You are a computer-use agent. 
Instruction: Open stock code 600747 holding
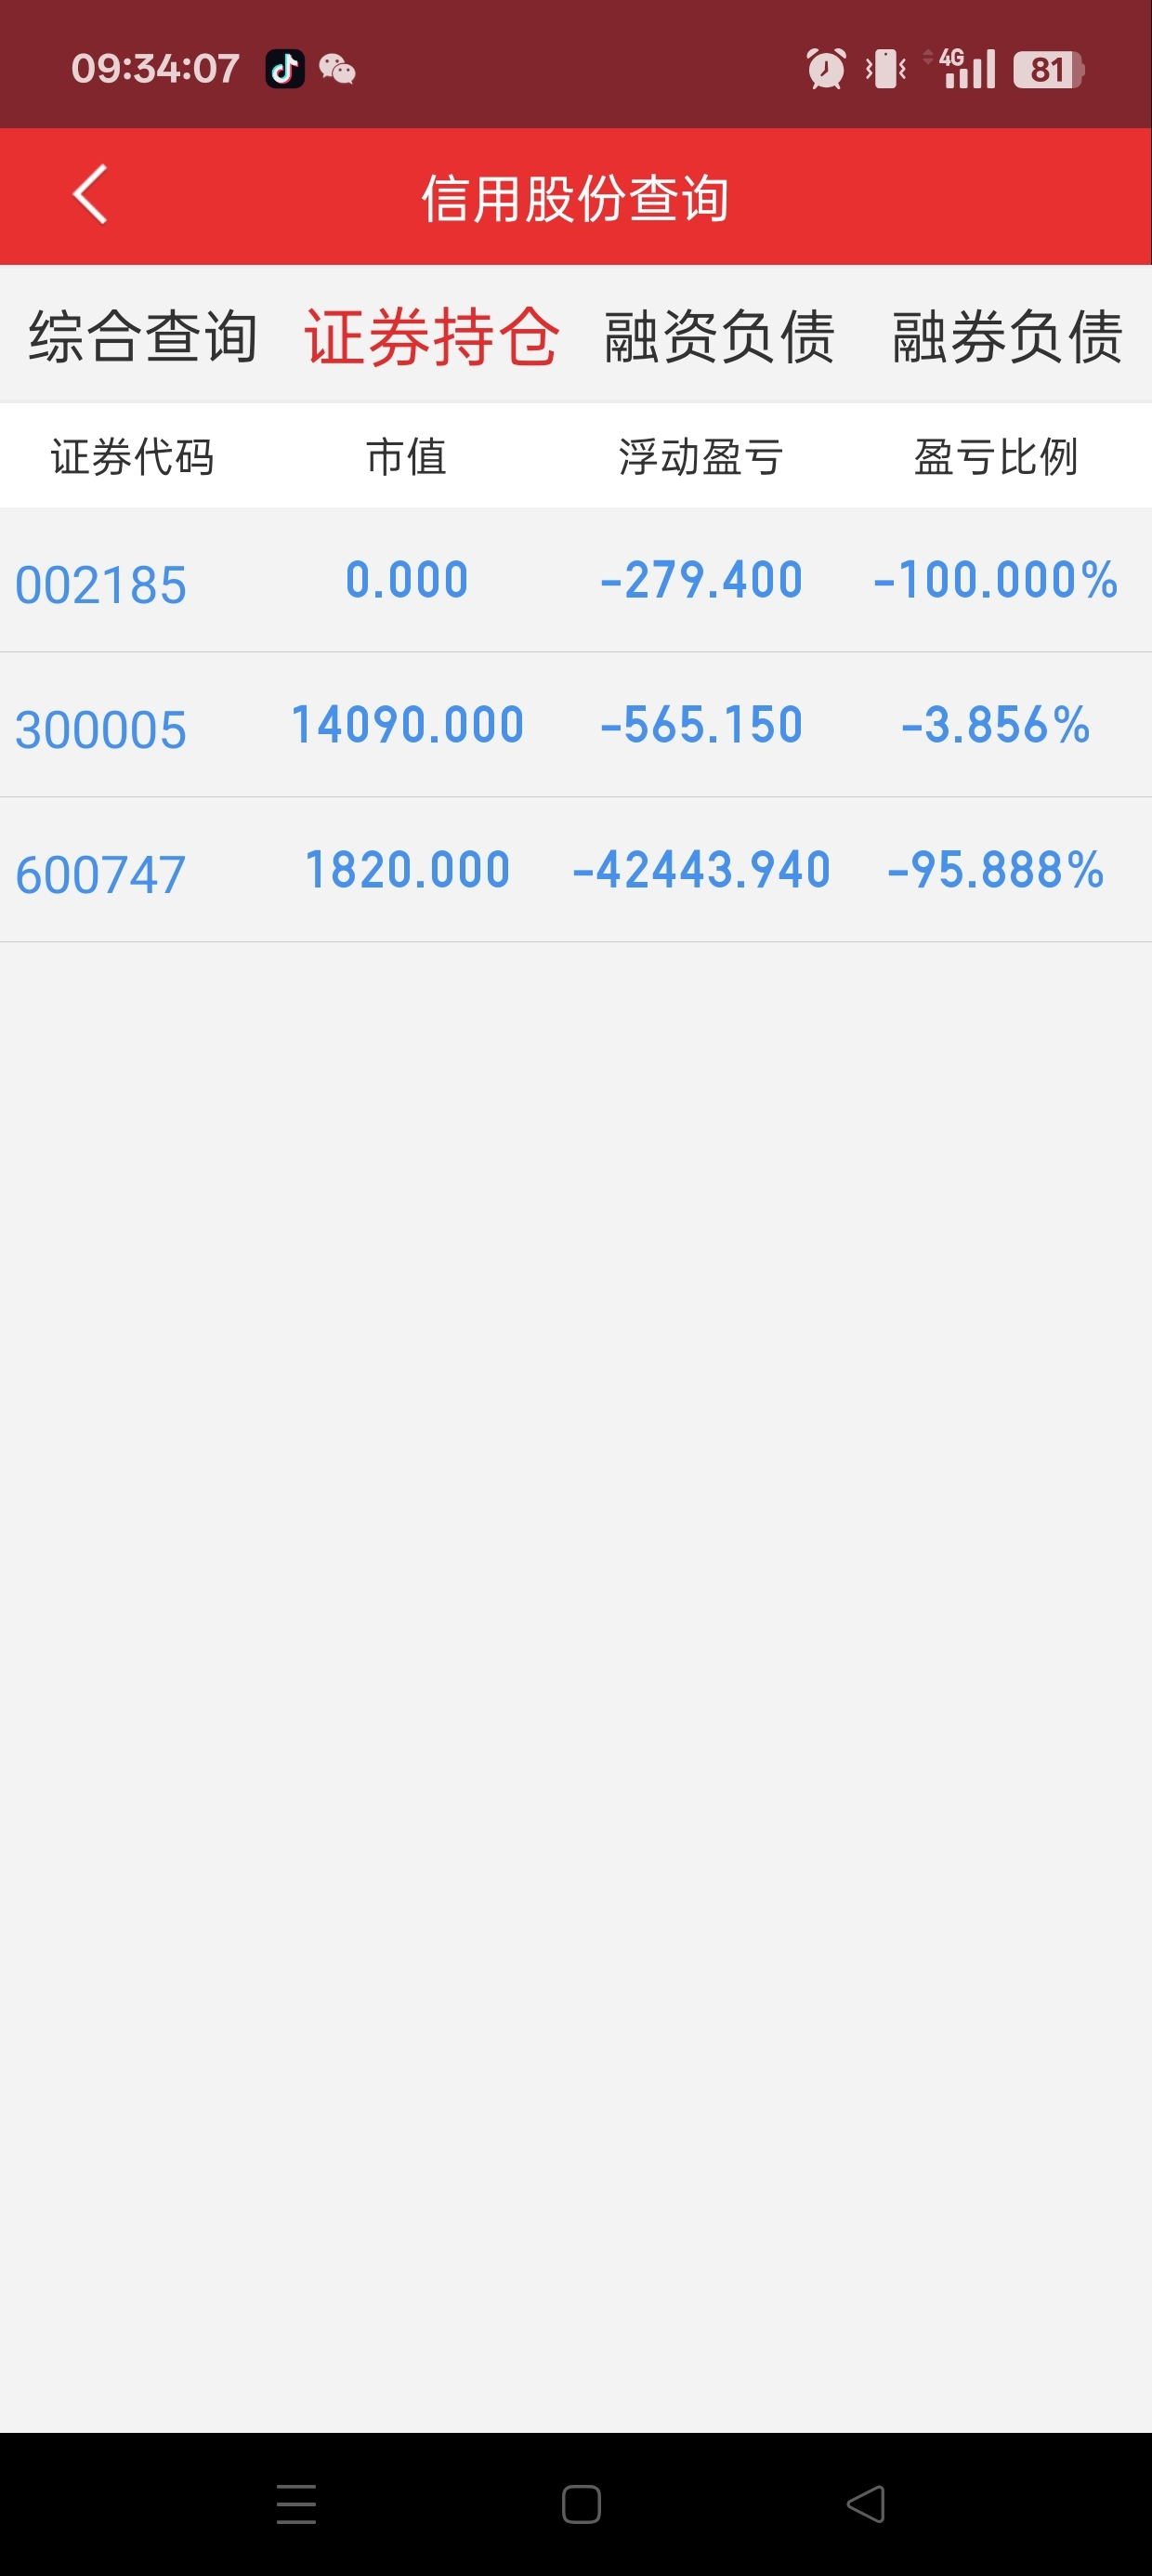coord(101,874)
